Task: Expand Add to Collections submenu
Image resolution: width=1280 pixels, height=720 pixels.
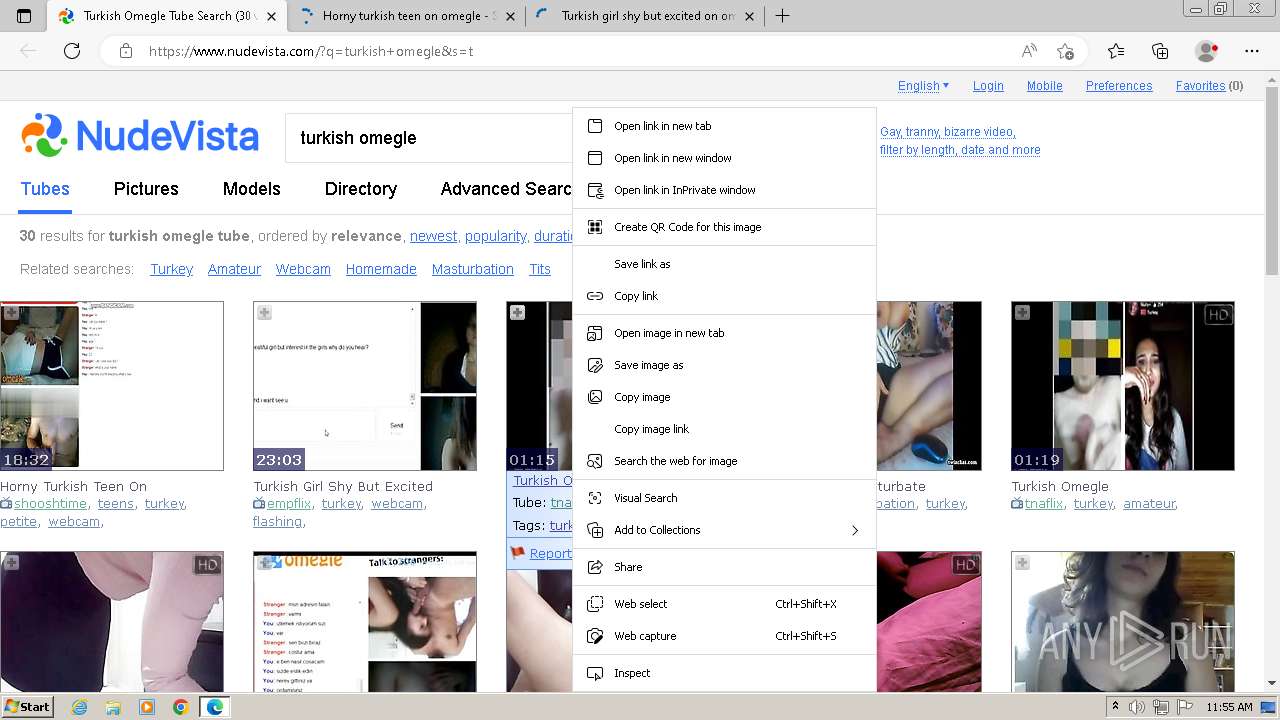Action: 724,530
